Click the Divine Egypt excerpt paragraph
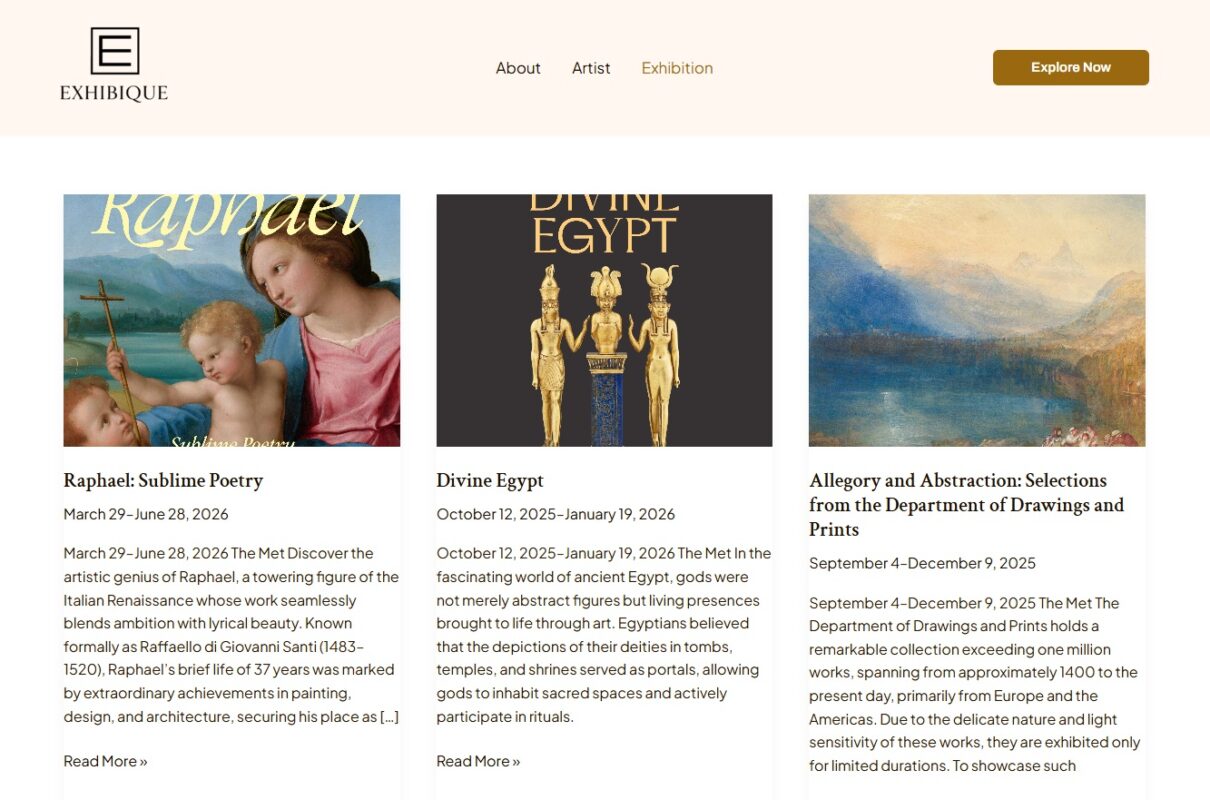 tap(604, 635)
